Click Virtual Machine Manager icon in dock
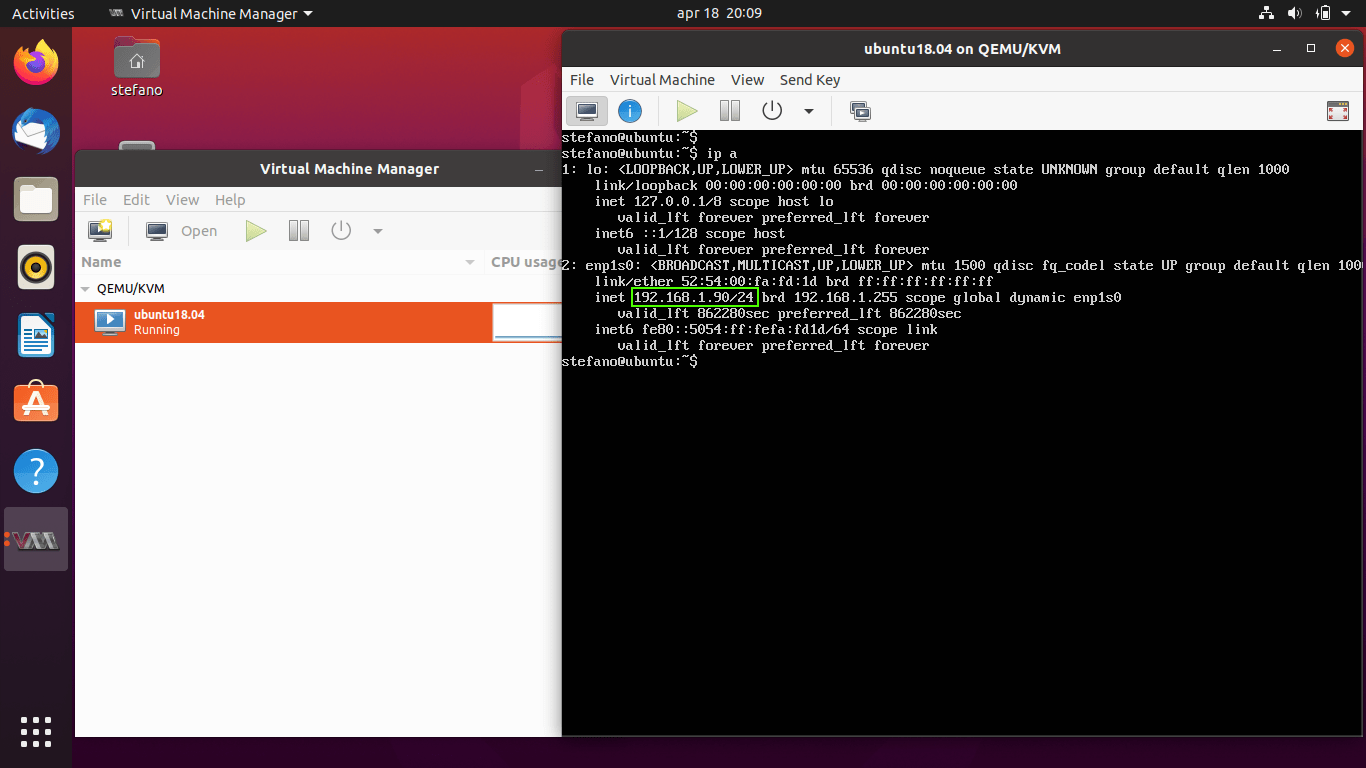 (36, 539)
